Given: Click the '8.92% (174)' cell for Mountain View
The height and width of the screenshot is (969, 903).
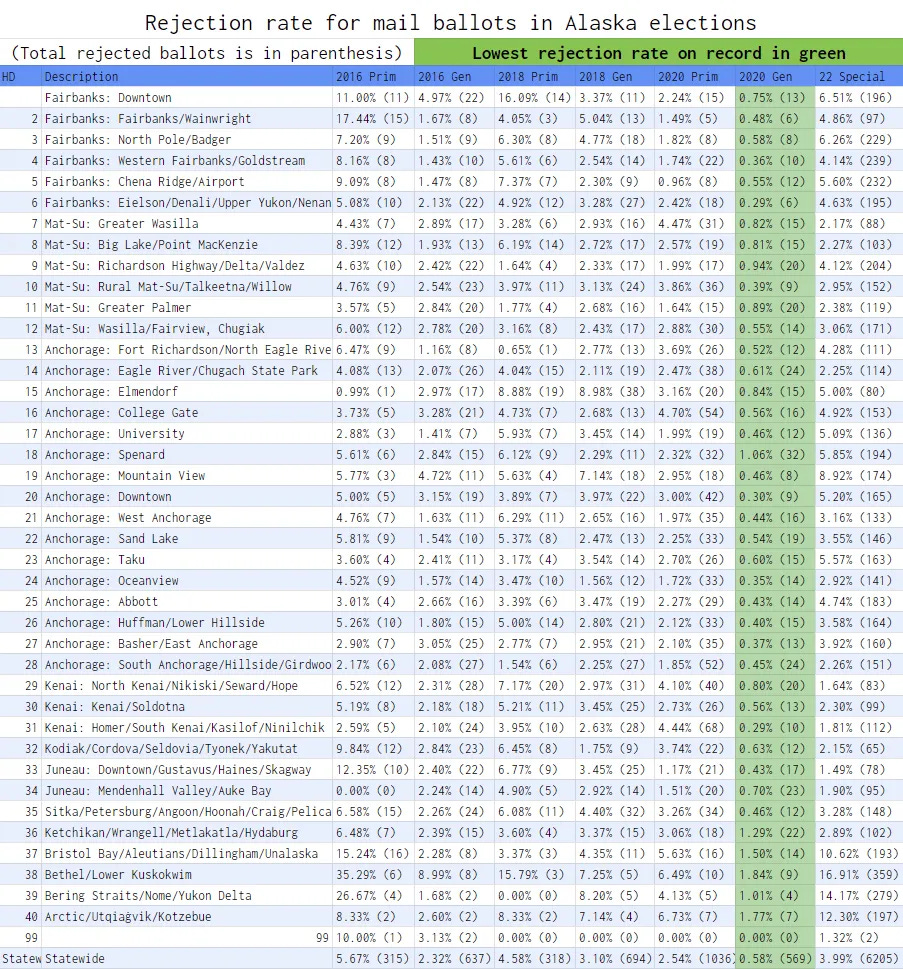Looking at the screenshot, I should click(859, 476).
